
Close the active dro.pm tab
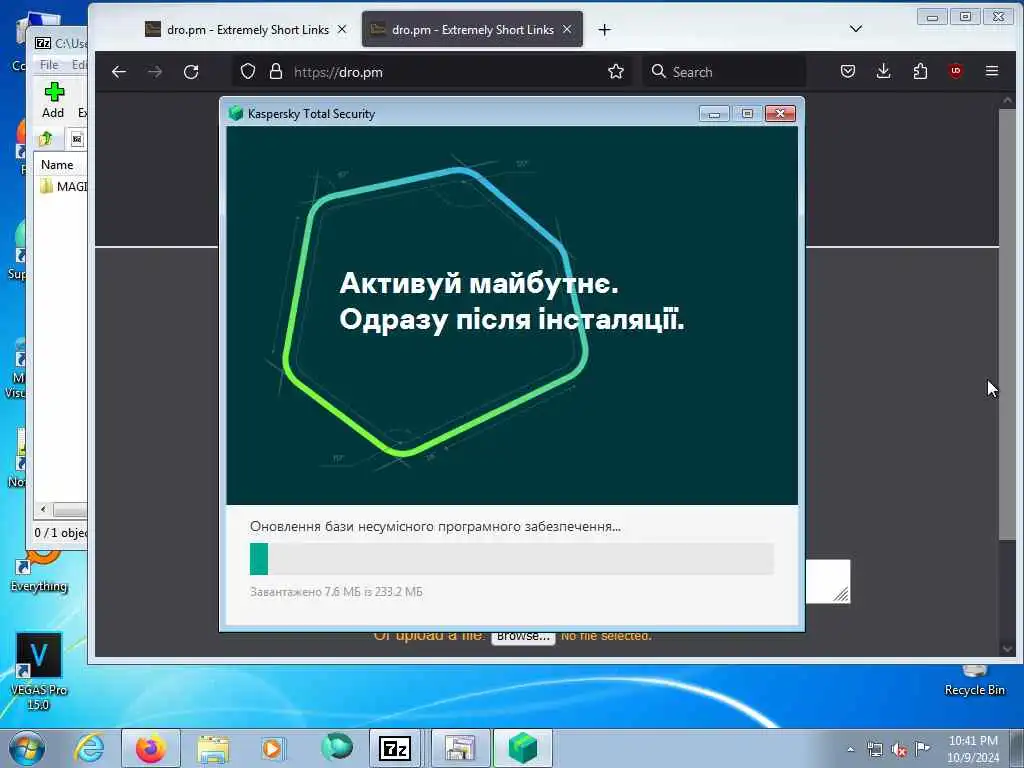tap(567, 29)
